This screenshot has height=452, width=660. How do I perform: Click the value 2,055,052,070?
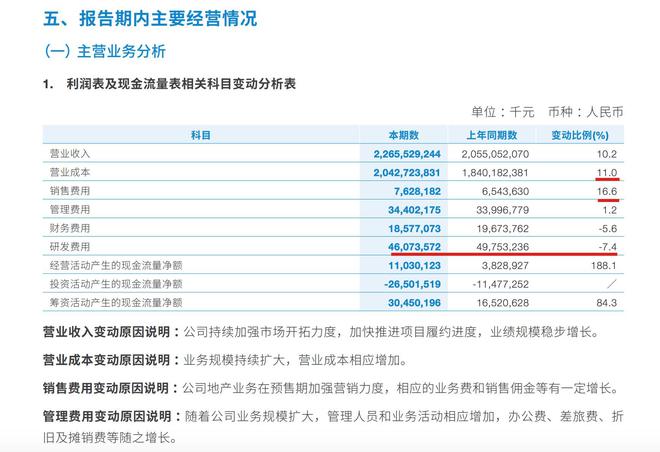pos(495,154)
